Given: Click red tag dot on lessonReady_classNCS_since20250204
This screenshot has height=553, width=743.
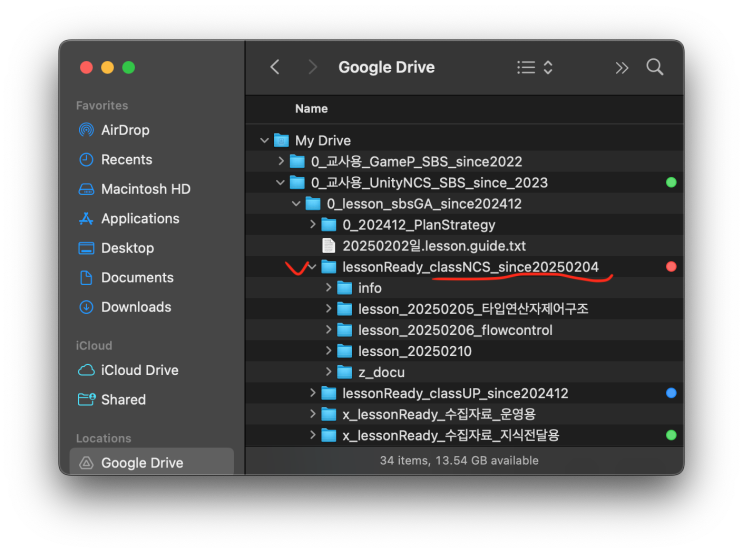Looking at the screenshot, I should 671,267.
